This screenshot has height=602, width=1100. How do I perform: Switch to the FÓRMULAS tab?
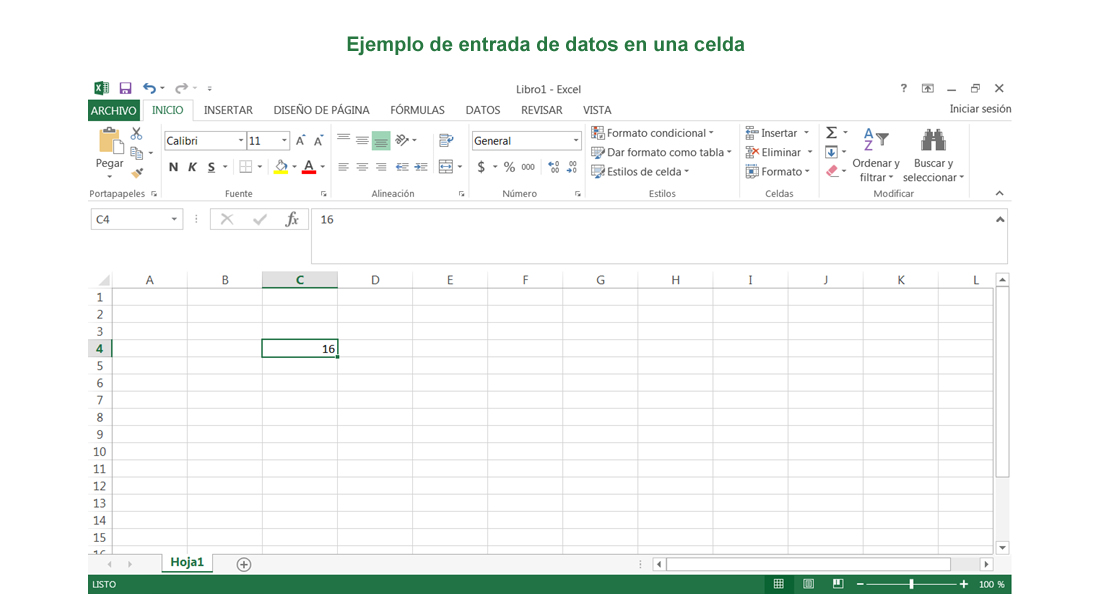[x=417, y=110]
